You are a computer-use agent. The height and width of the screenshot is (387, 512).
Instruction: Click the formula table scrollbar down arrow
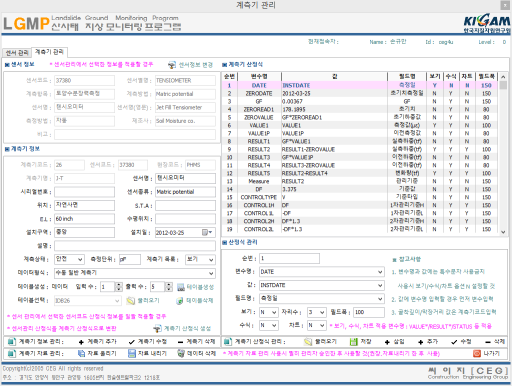[503, 232]
